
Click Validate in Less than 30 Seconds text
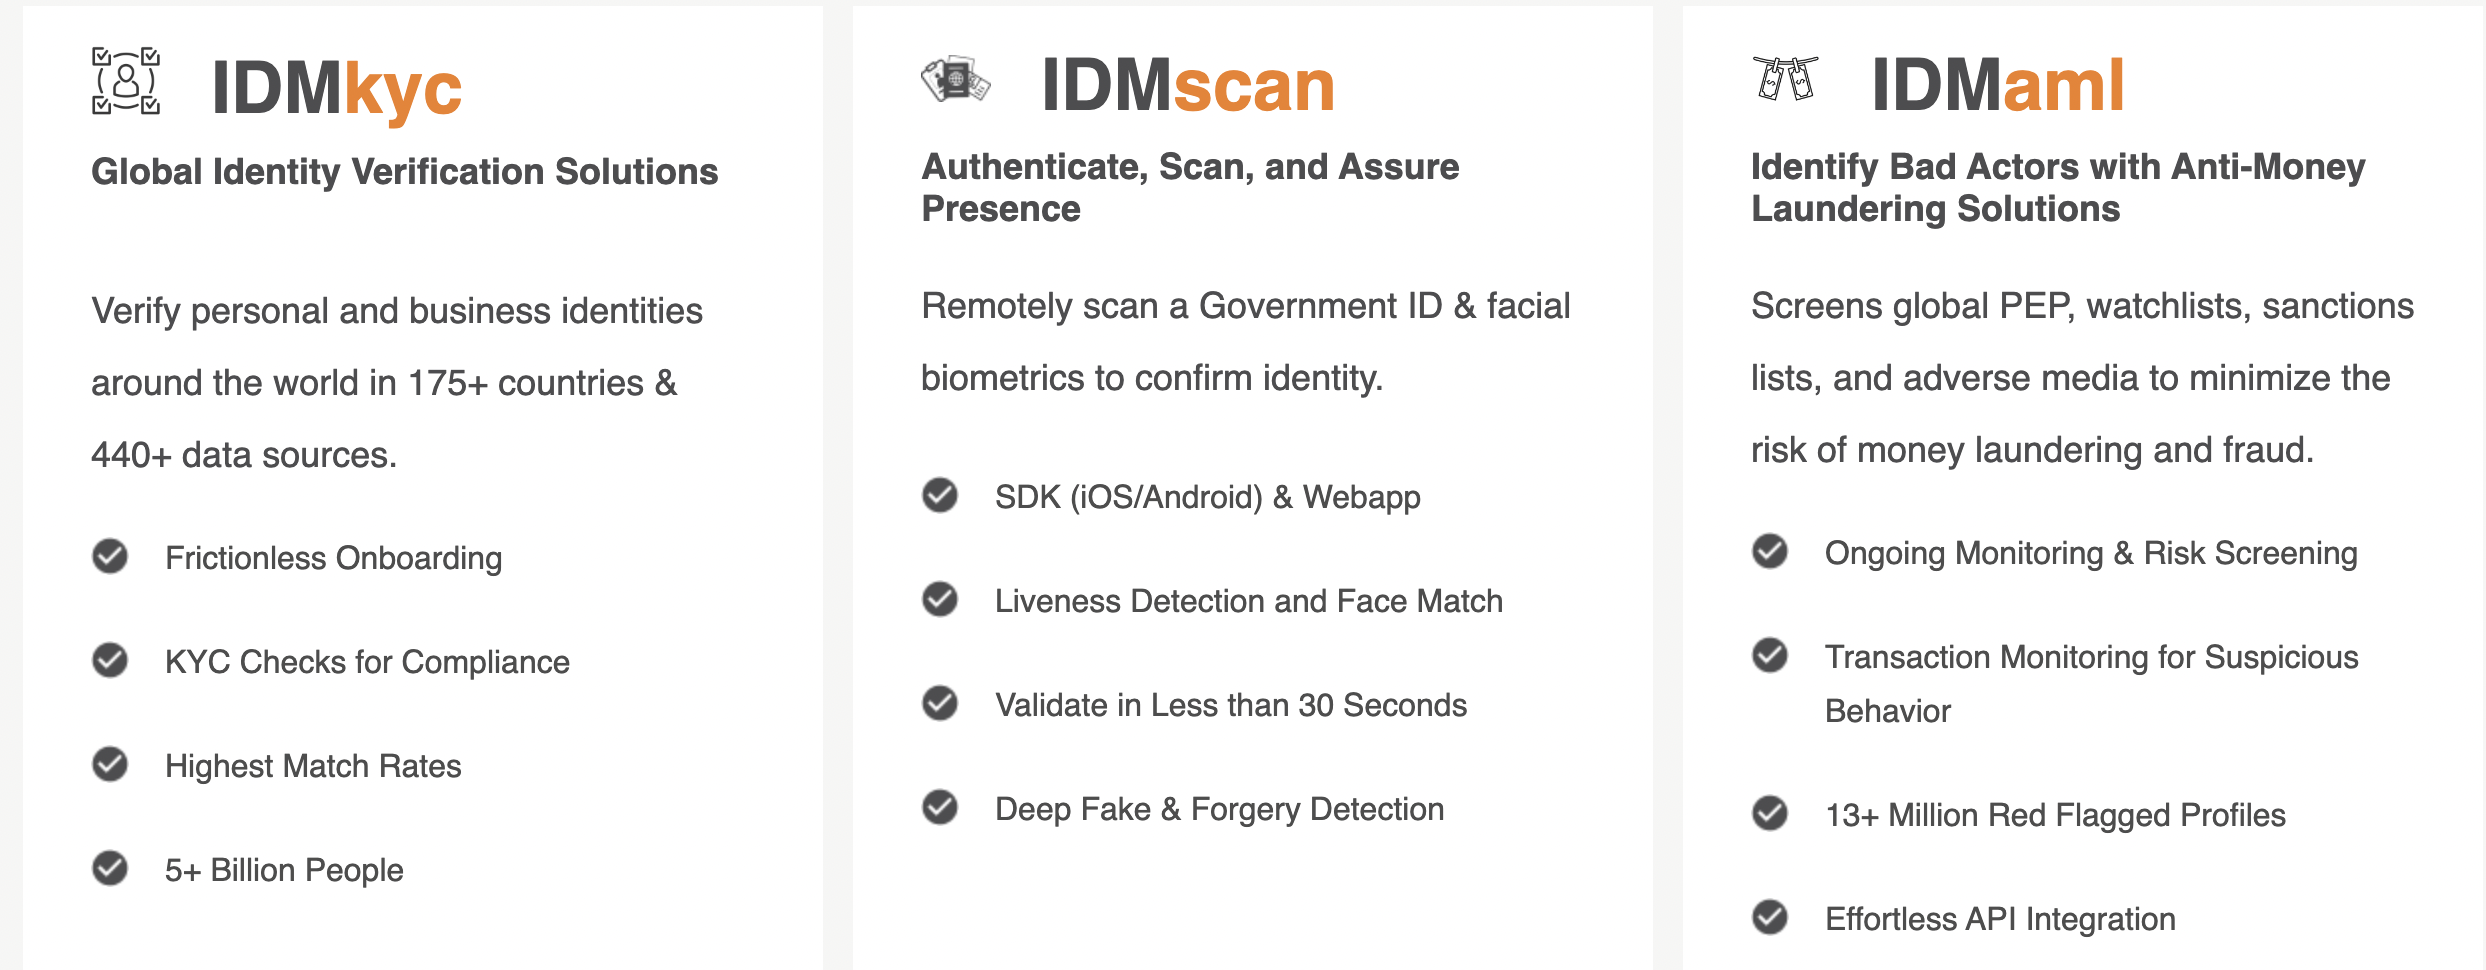click(x=1230, y=705)
